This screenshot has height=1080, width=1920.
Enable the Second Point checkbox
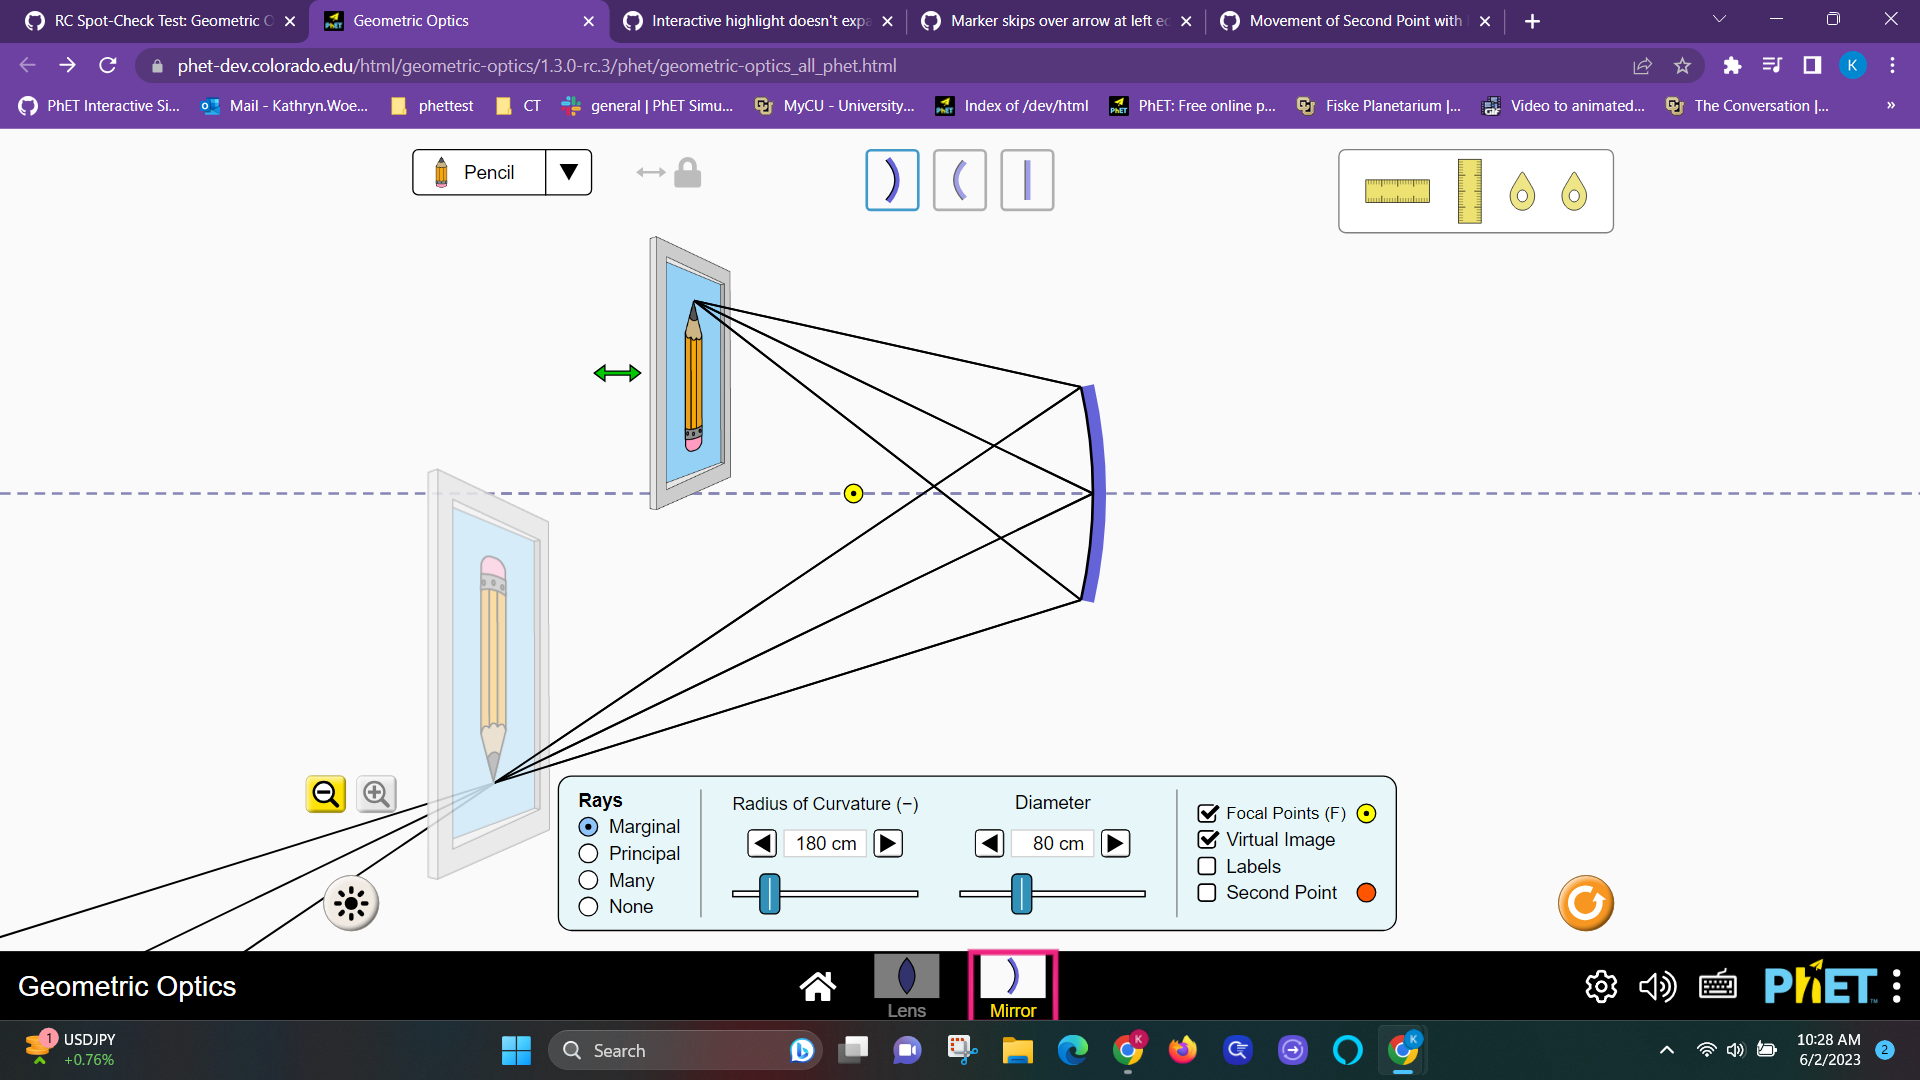[x=1207, y=892]
